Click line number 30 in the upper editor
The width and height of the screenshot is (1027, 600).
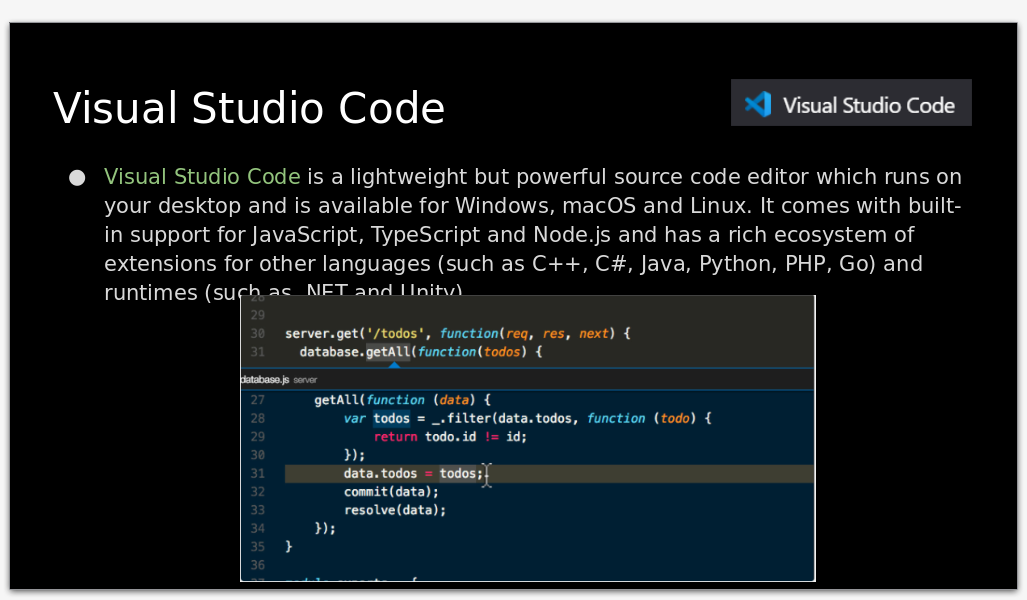257,333
